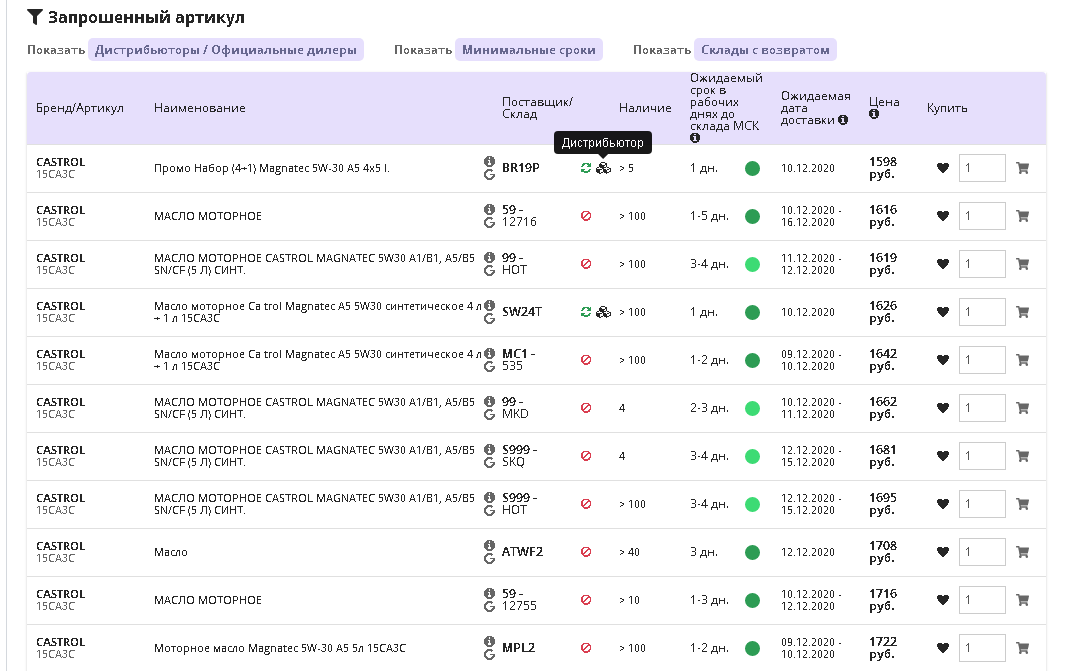
Task: Click delivery date 12.12.2020 in ATWF2 row
Action: coord(808,552)
